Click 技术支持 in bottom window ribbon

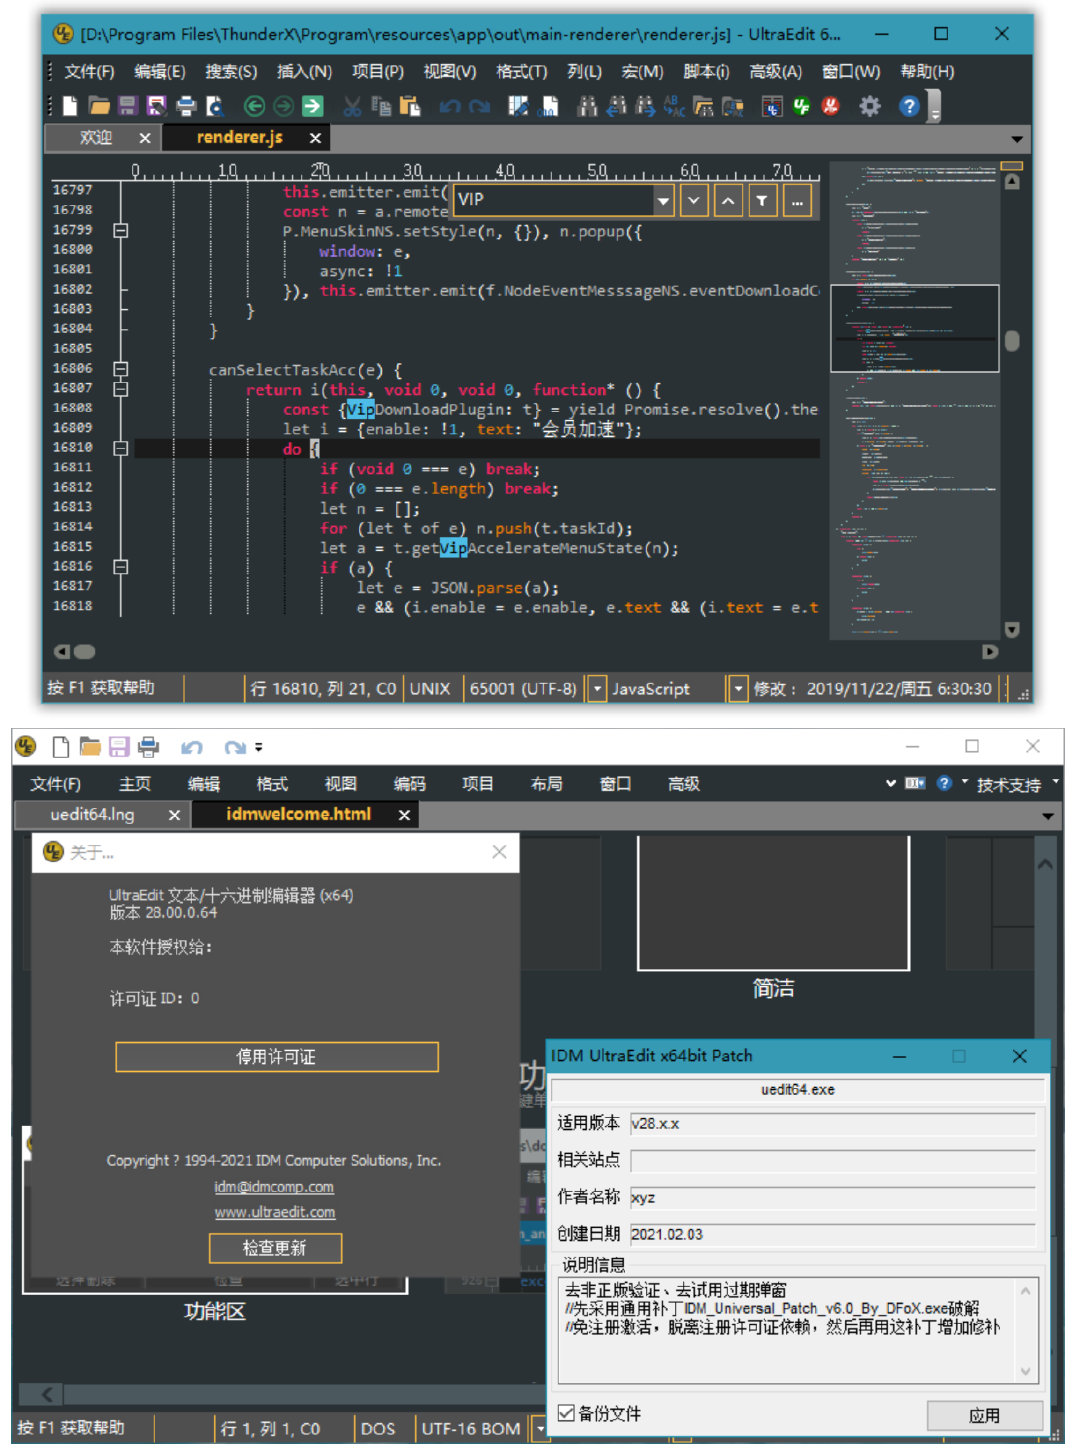[x=1008, y=785]
